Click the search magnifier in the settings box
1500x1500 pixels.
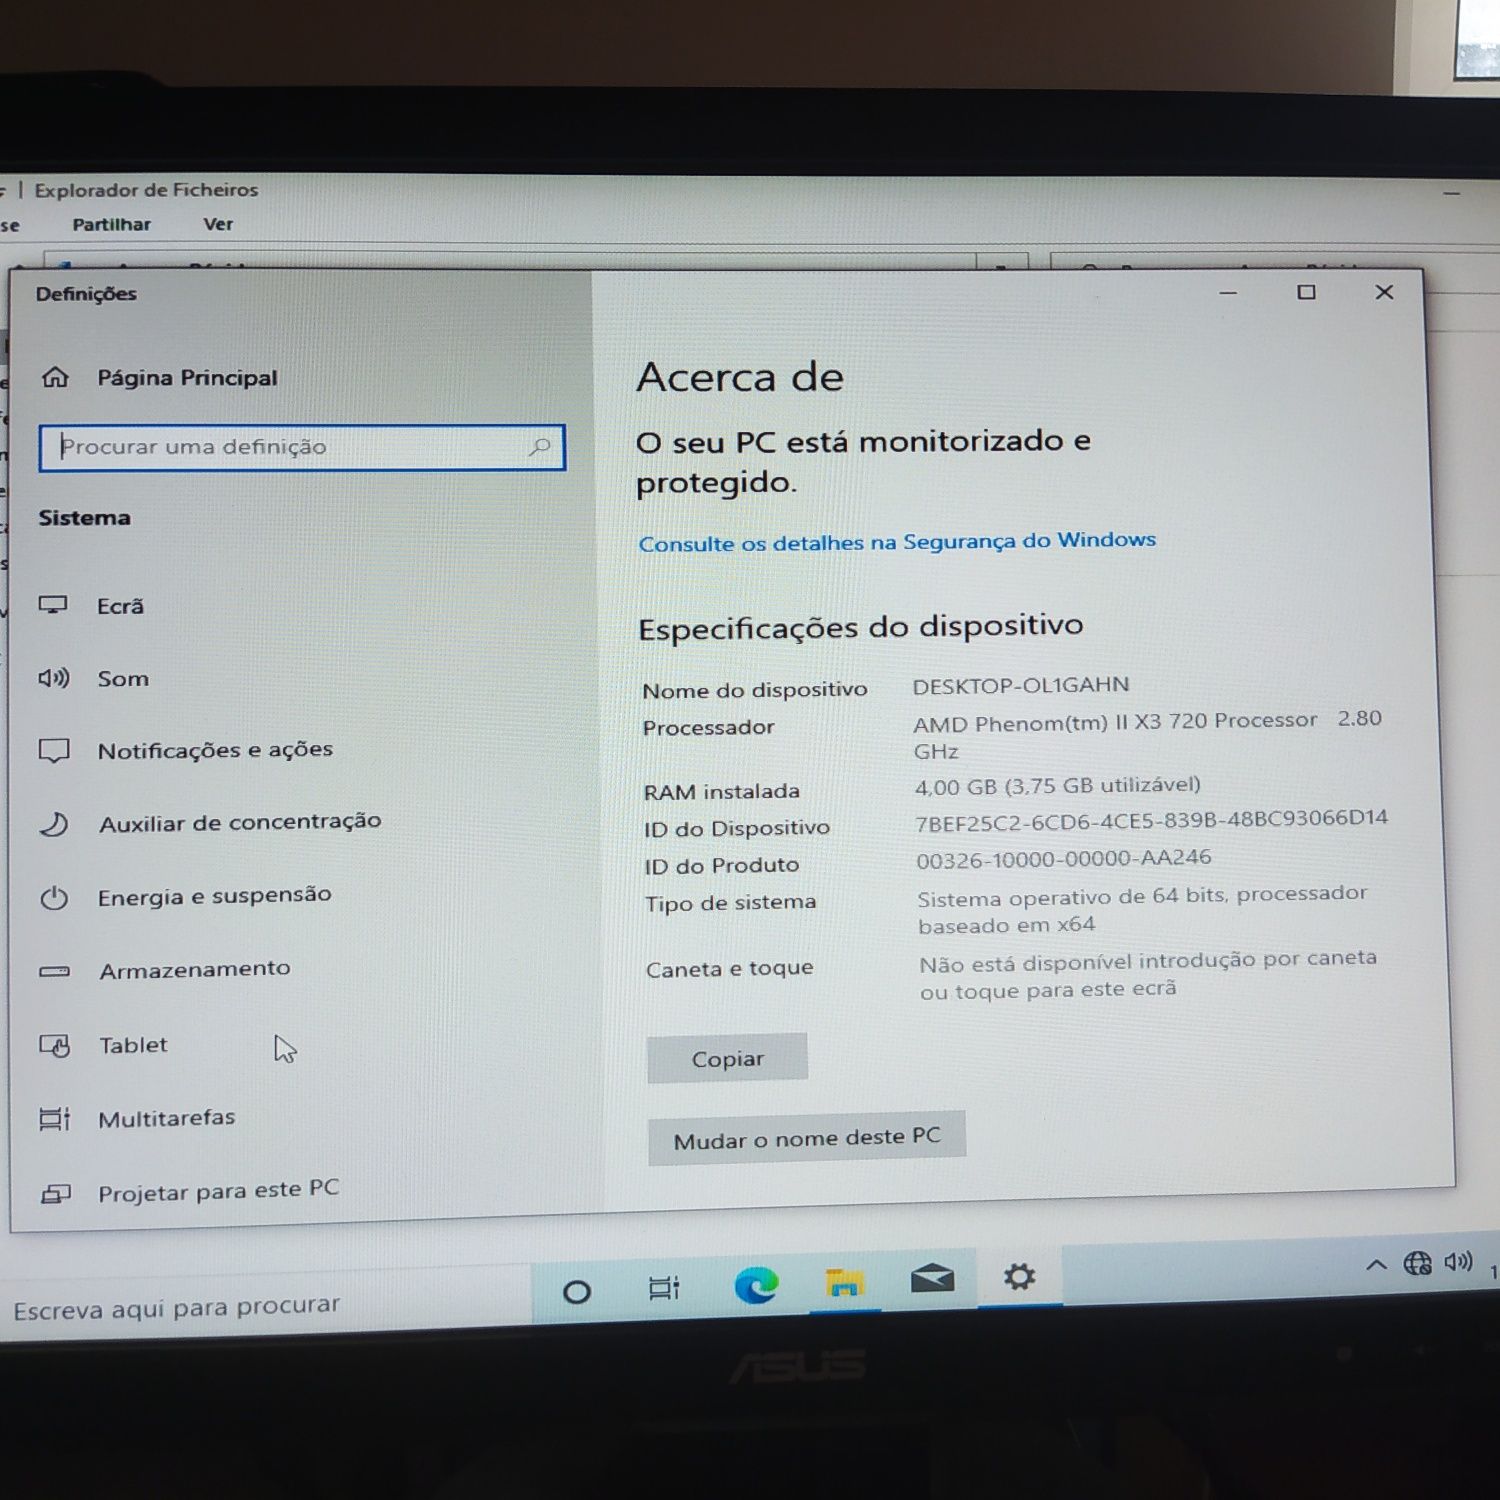[x=540, y=446]
